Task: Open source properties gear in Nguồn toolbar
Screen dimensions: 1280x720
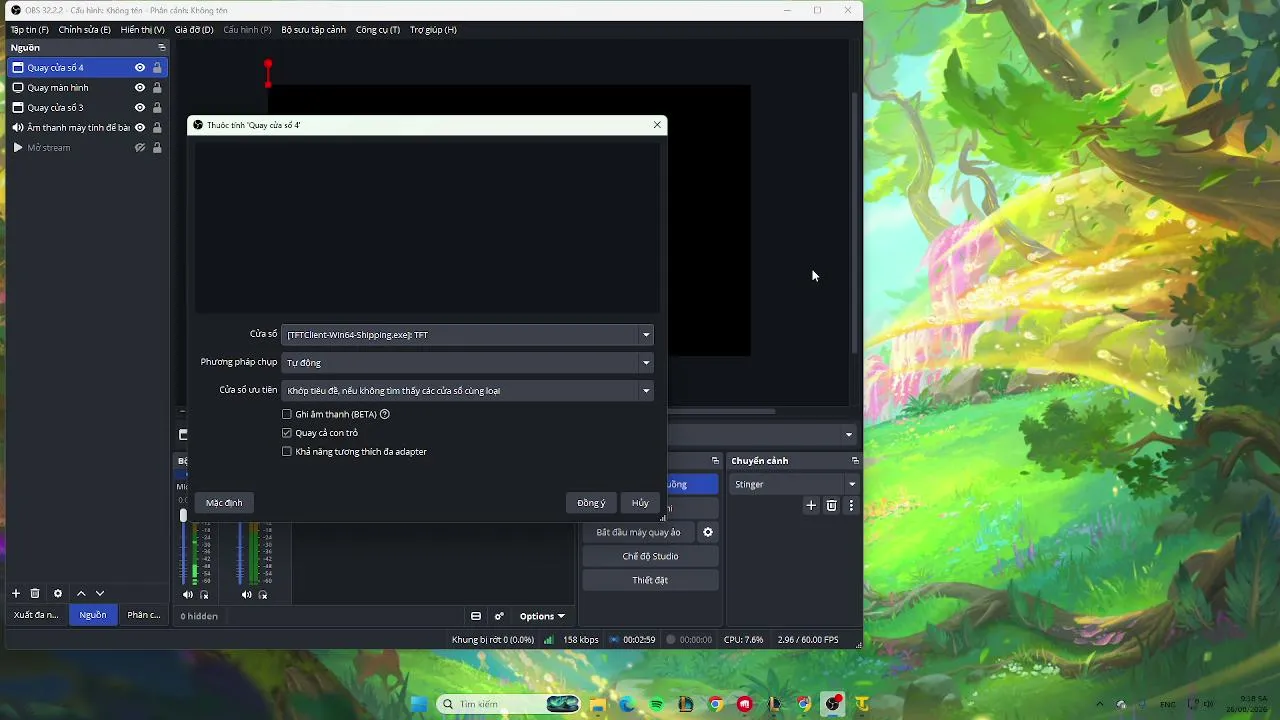Action: click(58, 594)
